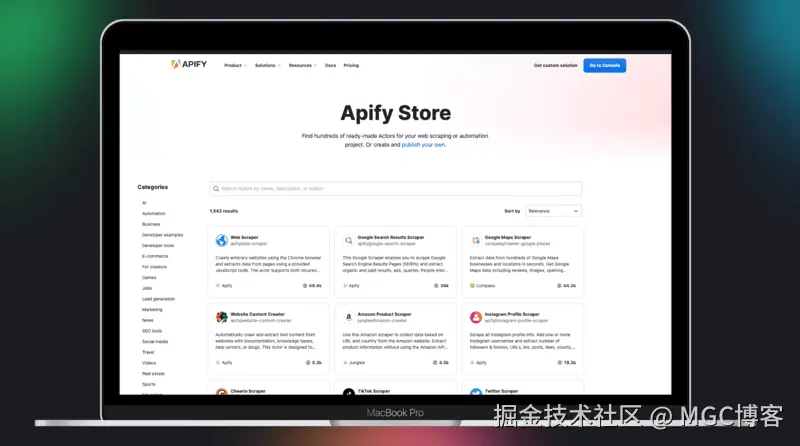Click the TikTok Scraper icon
The width and height of the screenshot is (800, 446).
point(348,392)
